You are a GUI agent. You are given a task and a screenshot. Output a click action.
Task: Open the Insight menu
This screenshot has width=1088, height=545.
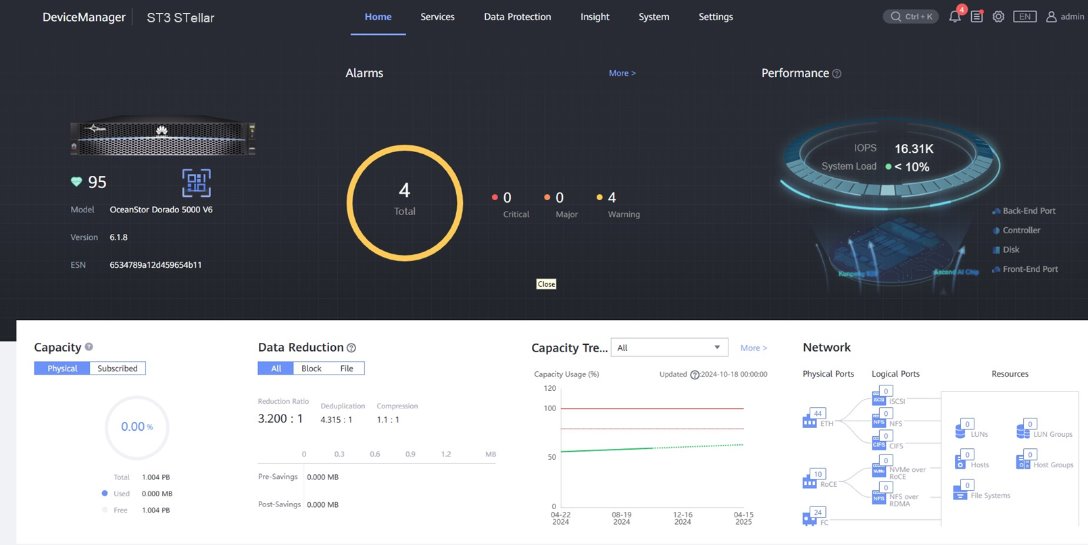595,17
